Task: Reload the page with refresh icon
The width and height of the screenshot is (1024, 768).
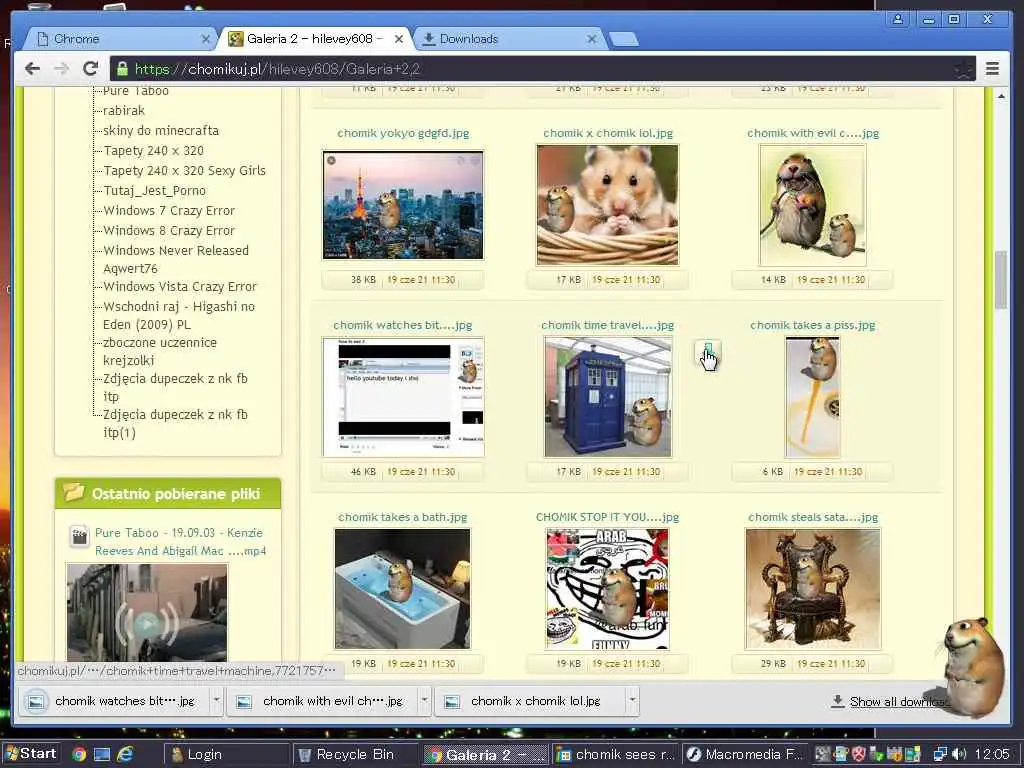Action: 91,69
